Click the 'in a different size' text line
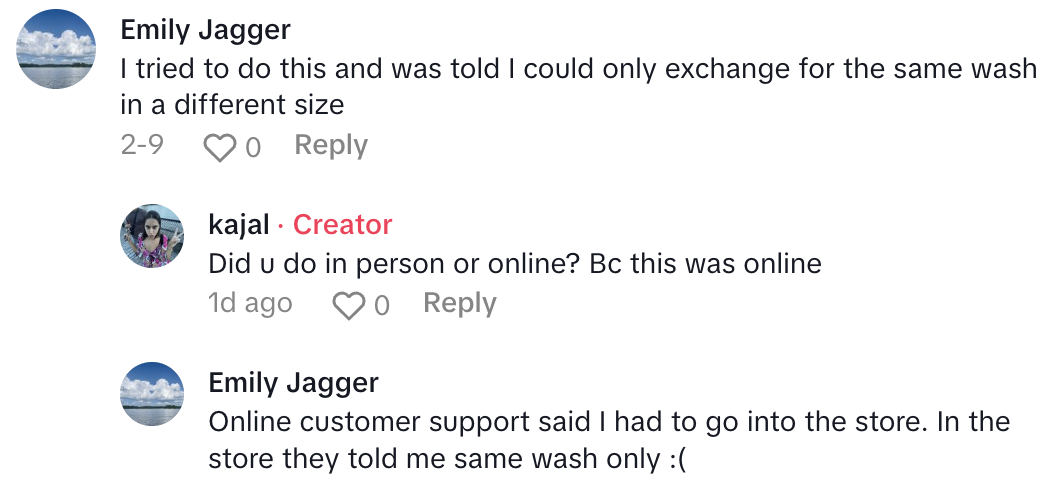The height and width of the screenshot is (484, 1054). (x=232, y=104)
